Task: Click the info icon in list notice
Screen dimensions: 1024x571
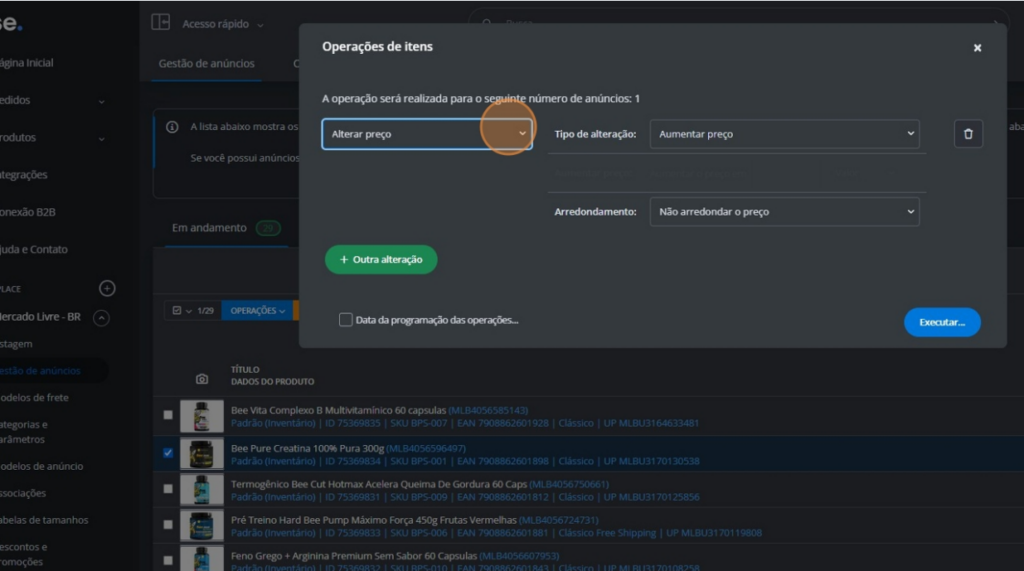Action: pos(171,127)
